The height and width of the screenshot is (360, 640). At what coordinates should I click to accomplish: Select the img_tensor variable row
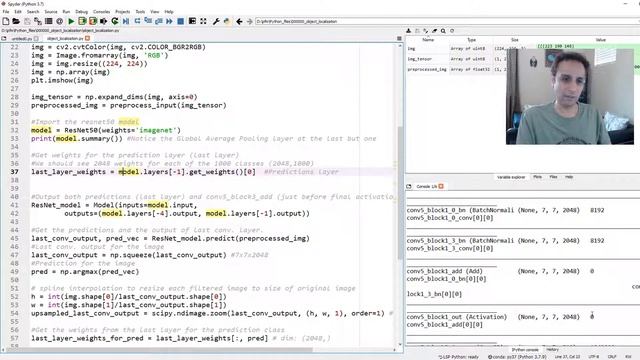click(x=456, y=59)
